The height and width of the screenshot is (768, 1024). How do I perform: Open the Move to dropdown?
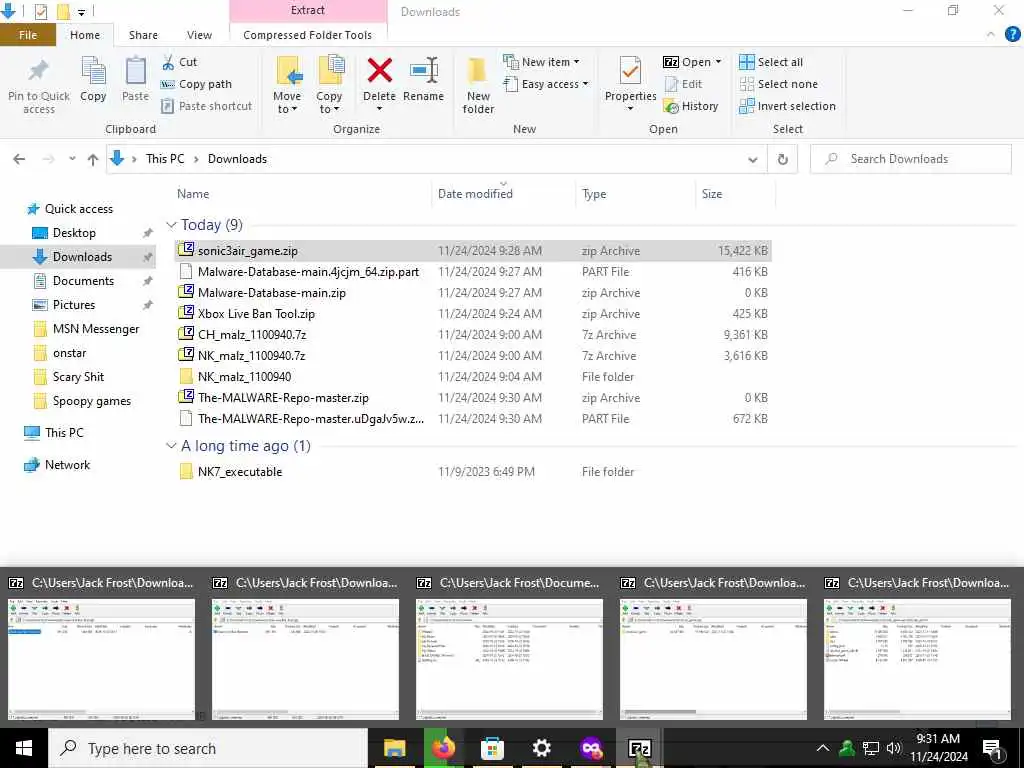click(287, 110)
